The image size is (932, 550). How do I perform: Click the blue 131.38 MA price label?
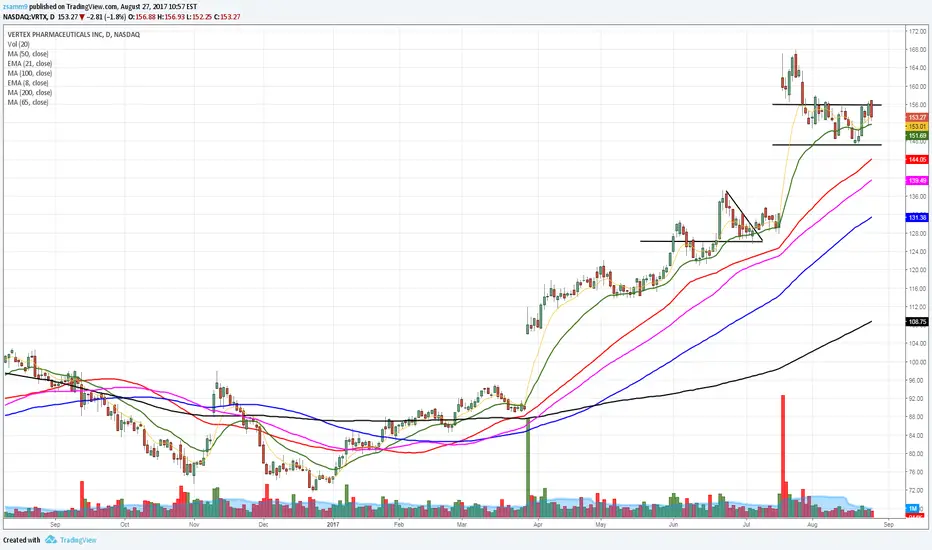point(917,218)
